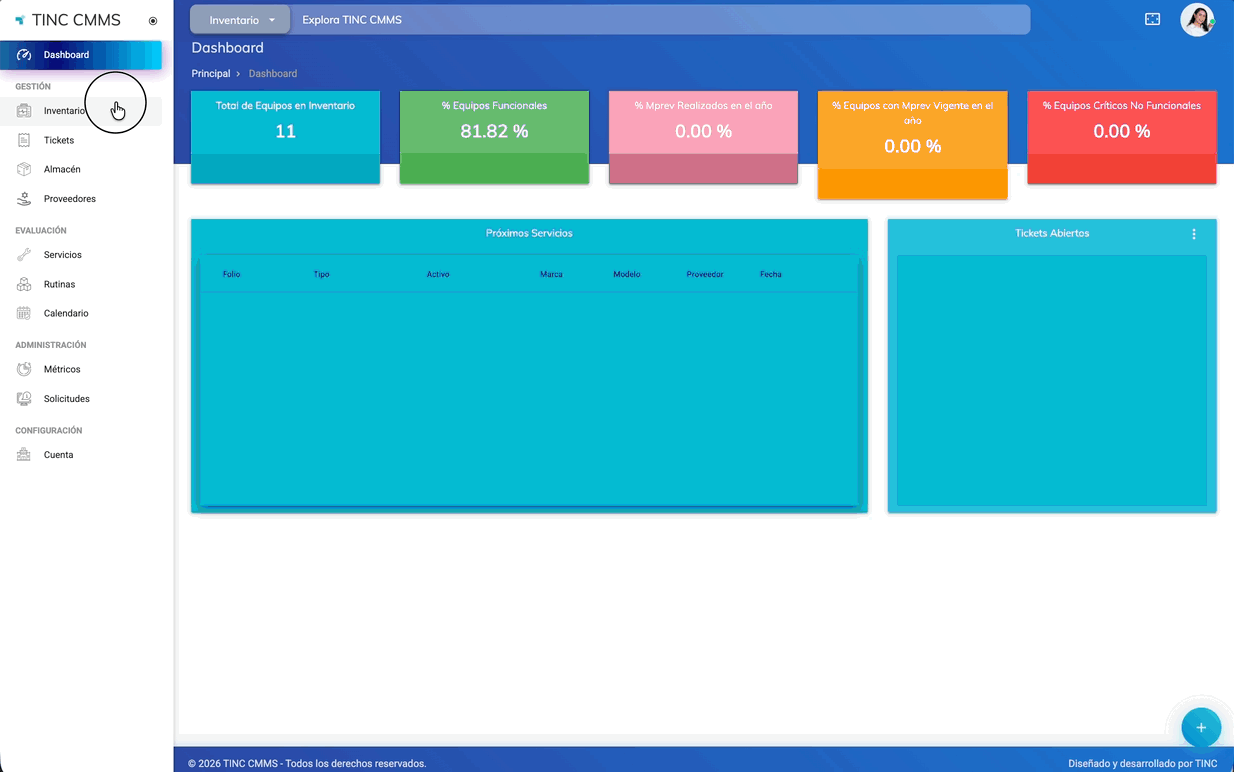The image size is (1234, 772).
Task: Open Tickets Abiertos three-dot options menu
Action: coord(1193,234)
